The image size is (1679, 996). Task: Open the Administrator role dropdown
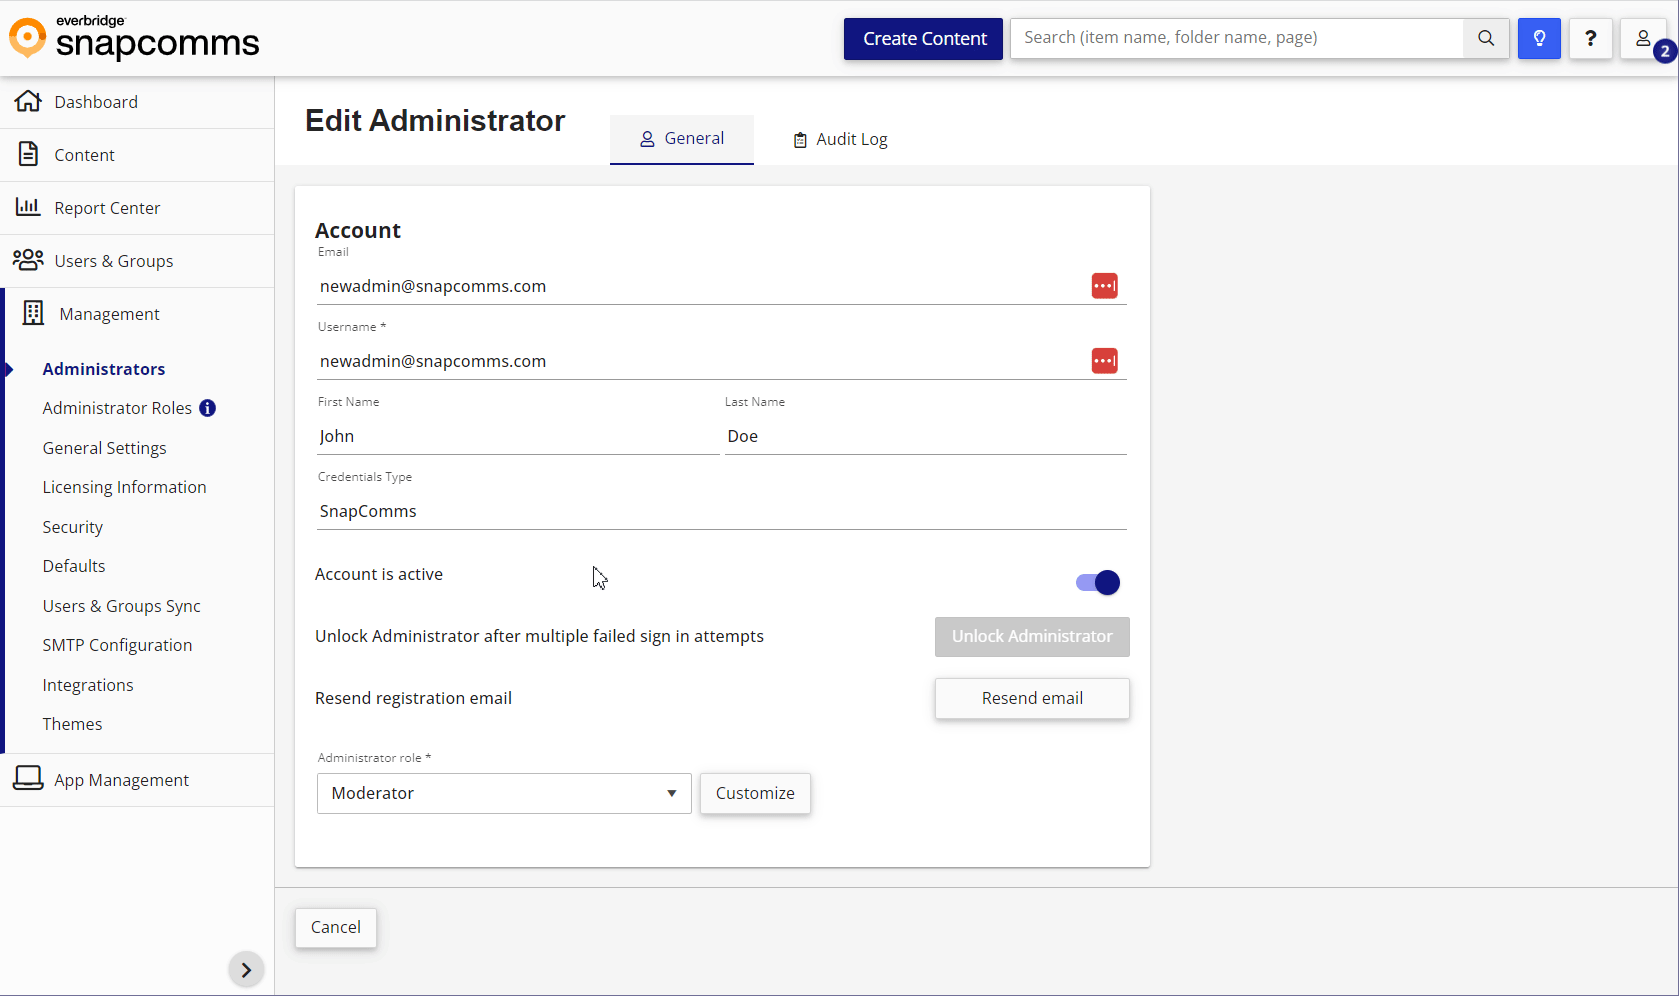tap(504, 793)
